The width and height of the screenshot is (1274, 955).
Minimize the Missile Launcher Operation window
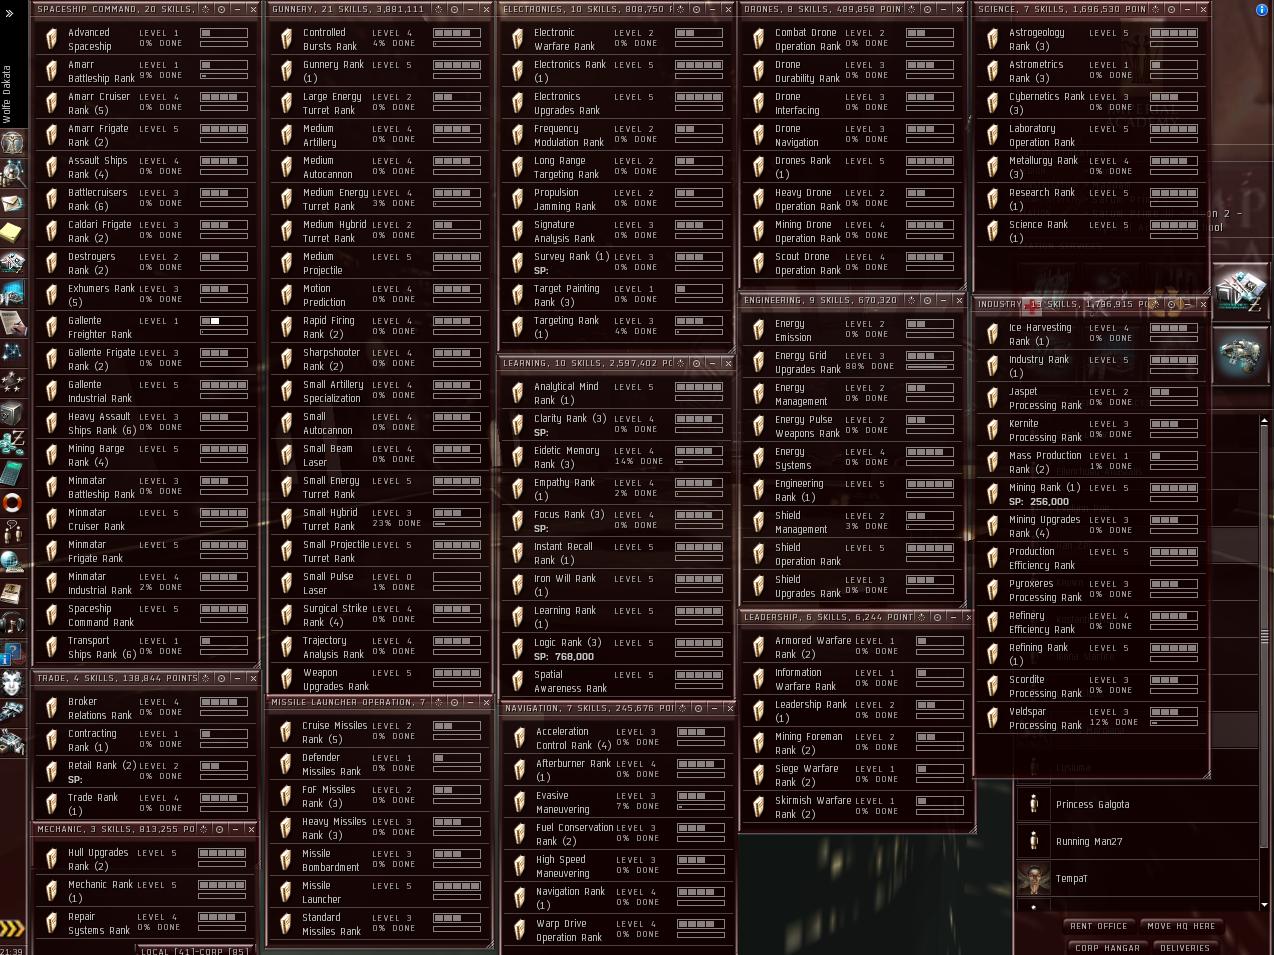coord(470,702)
